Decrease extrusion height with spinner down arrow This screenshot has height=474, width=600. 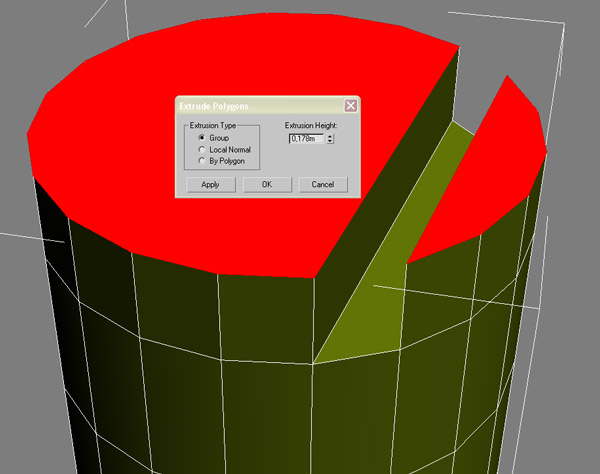[330, 141]
